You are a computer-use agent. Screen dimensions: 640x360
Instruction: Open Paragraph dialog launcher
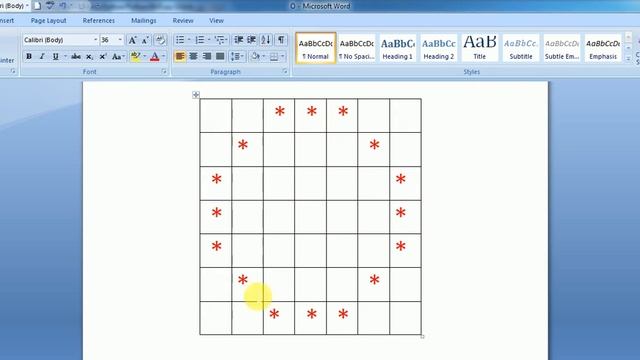click(284, 71)
